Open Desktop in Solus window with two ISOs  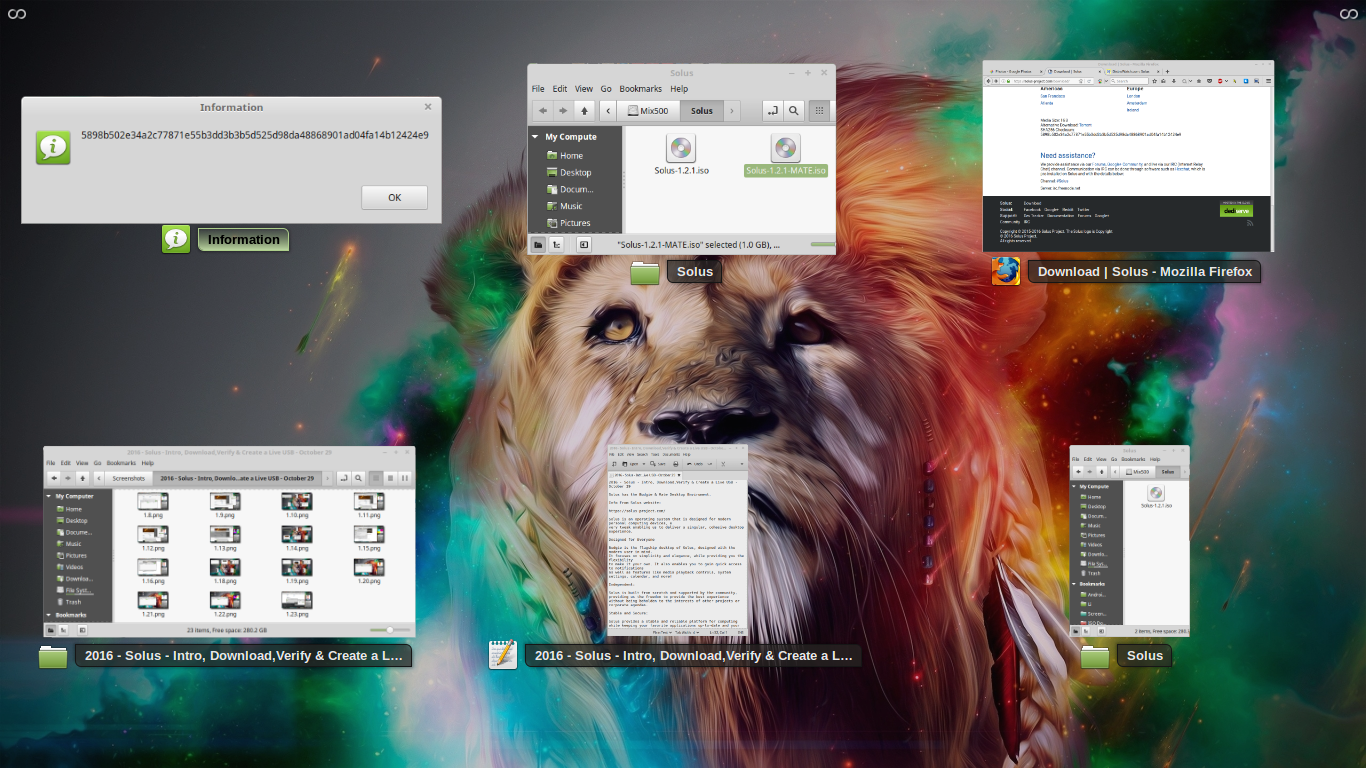tap(569, 172)
